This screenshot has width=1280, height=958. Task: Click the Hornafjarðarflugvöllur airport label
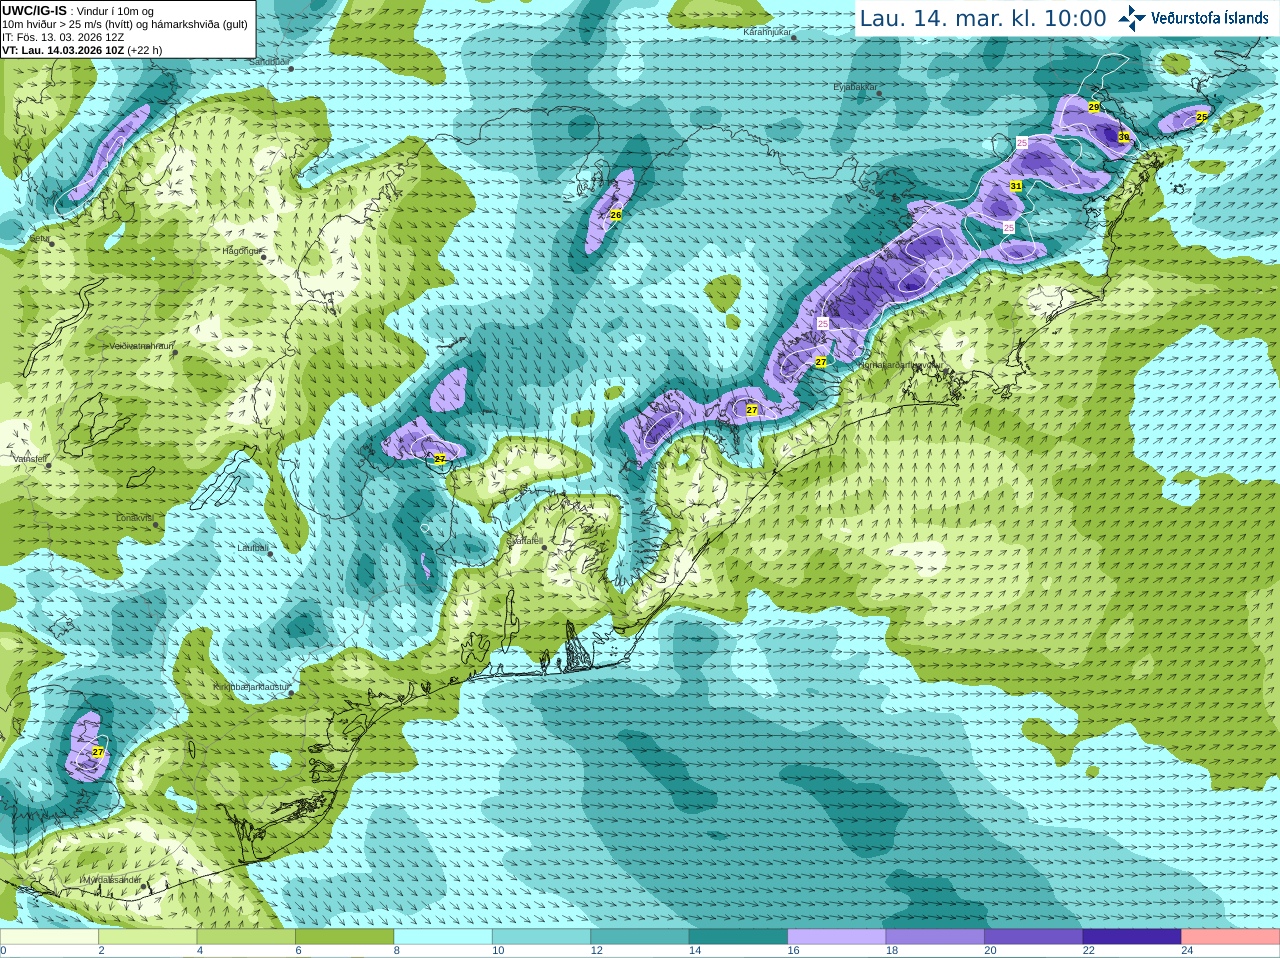click(900, 365)
